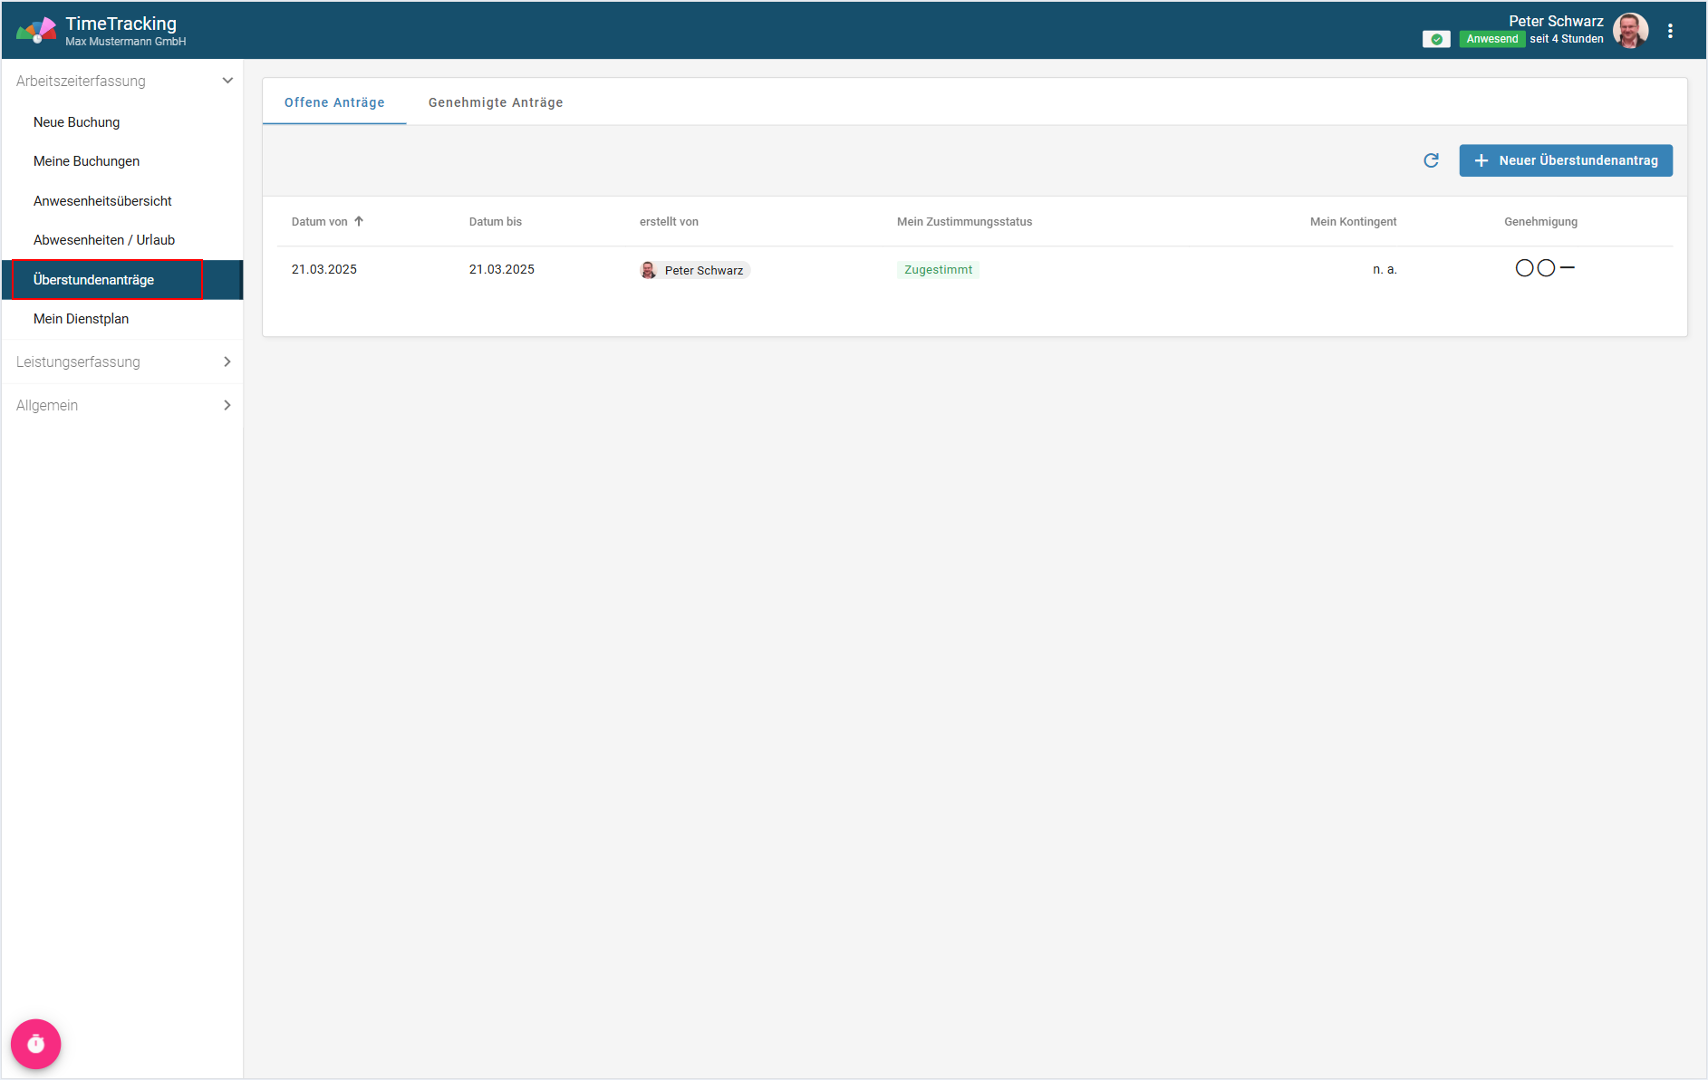
Task: Switch to the Genehmigte Anträge tab
Action: point(495,103)
